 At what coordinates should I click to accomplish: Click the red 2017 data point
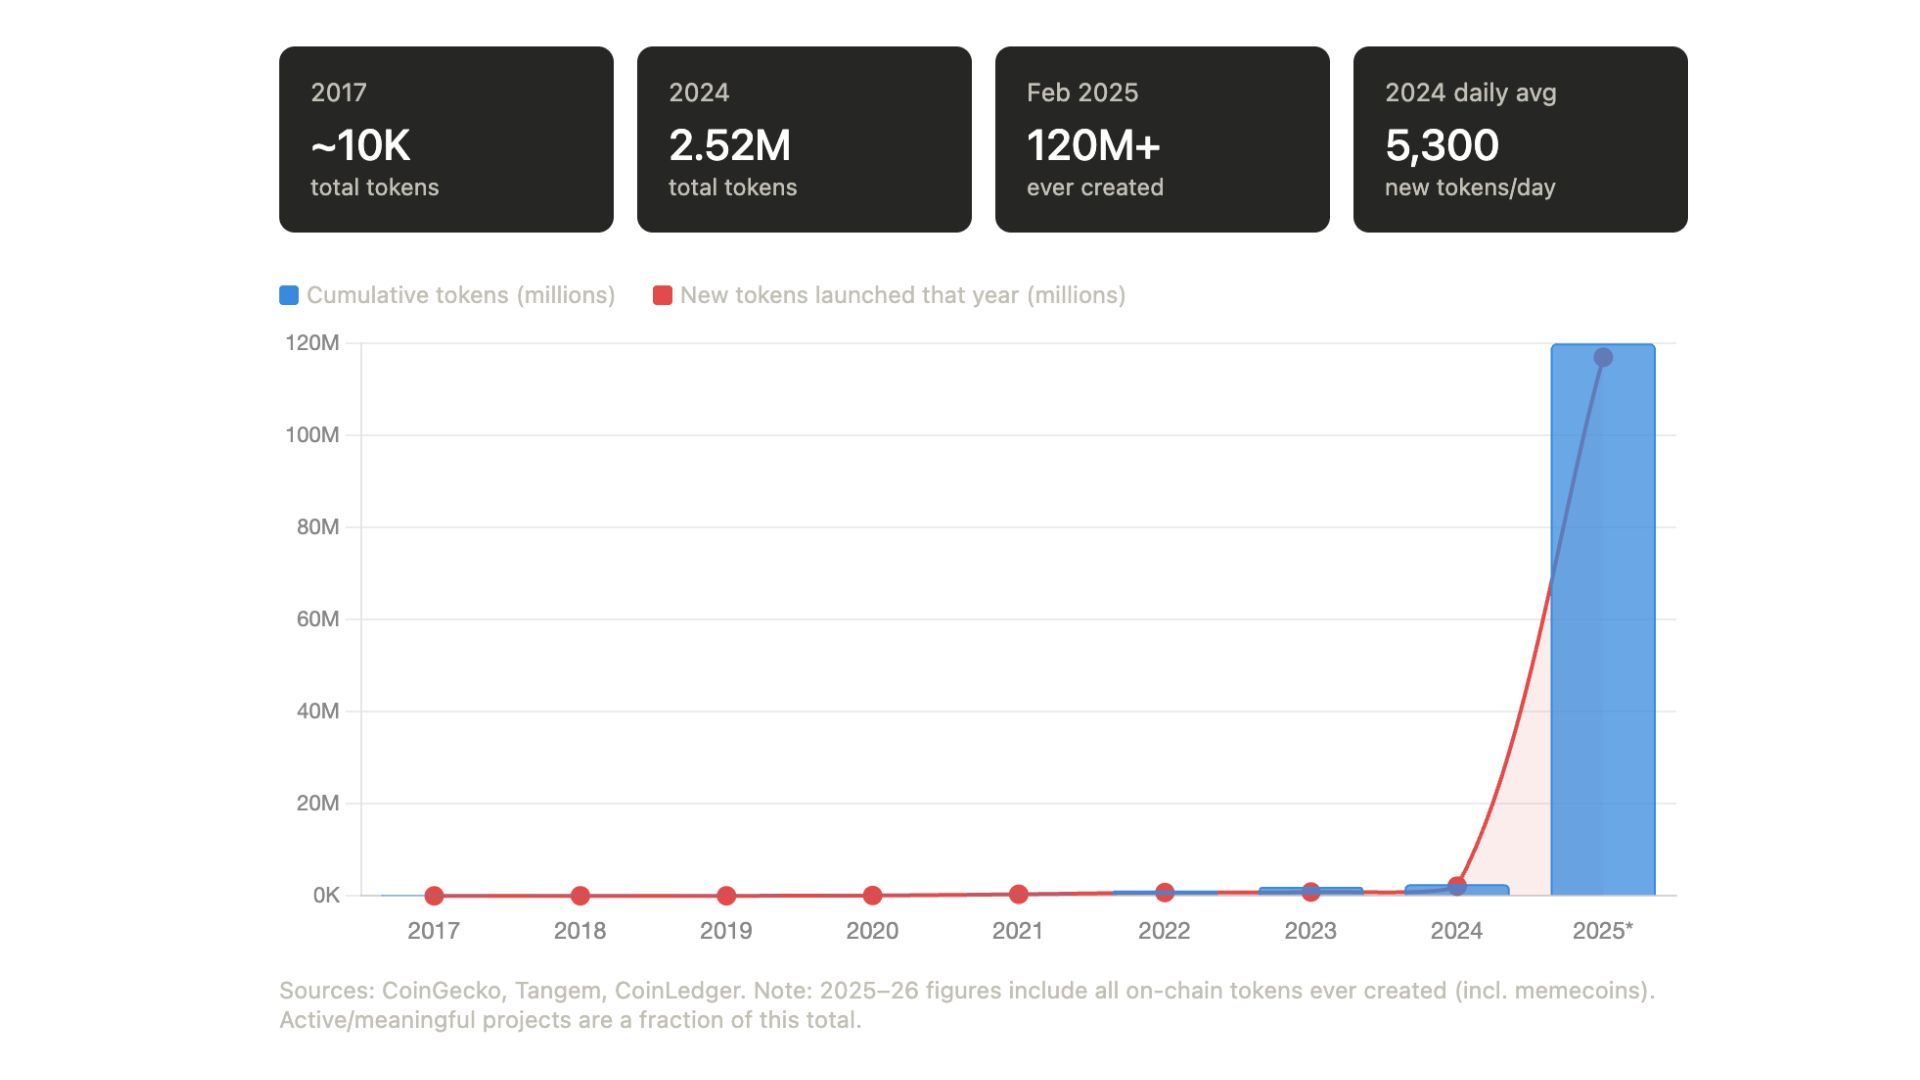(434, 896)
